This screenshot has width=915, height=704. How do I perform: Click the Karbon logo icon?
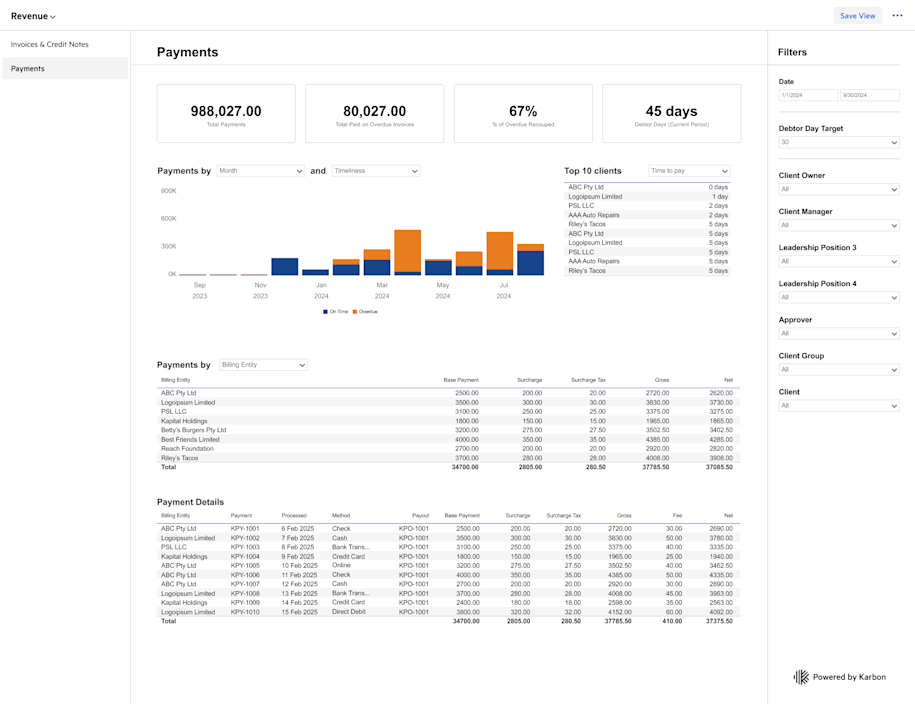(799, 677)
